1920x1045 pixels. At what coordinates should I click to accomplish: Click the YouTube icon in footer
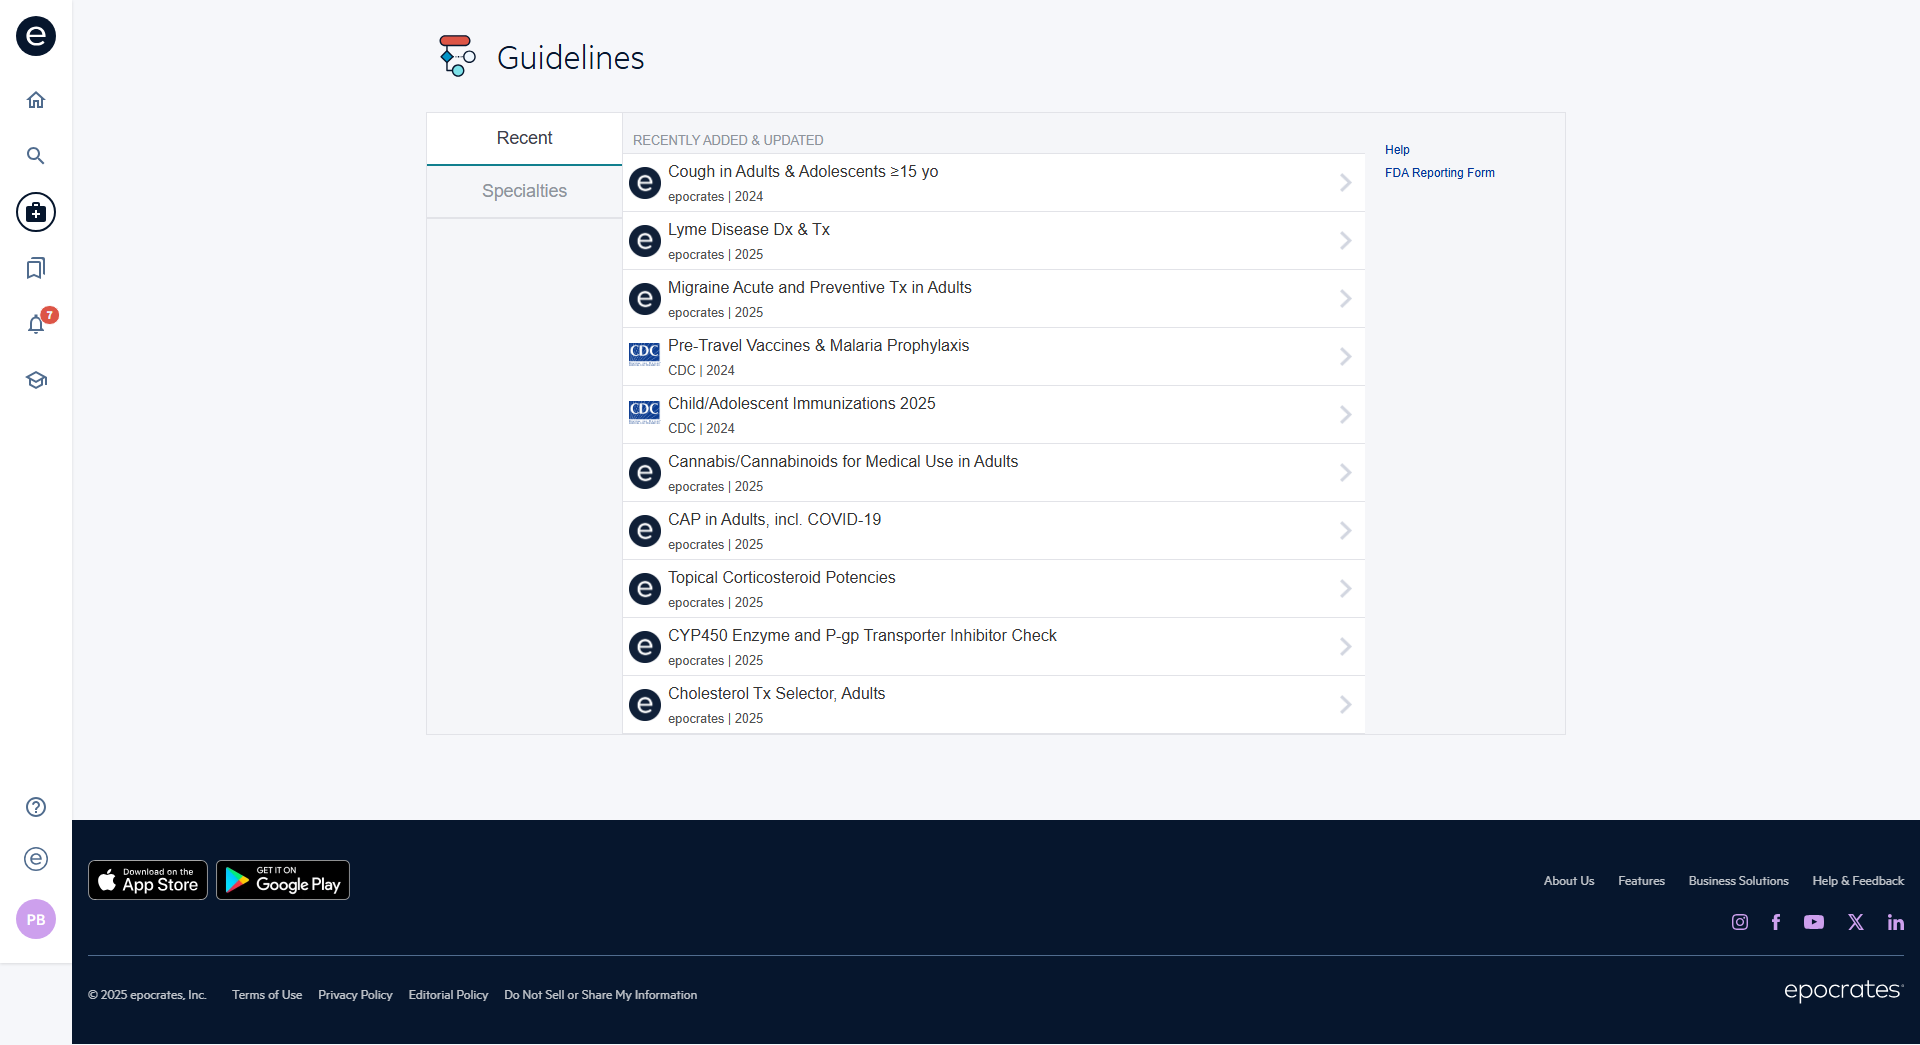pyautogui.click(x=1814, y=922)
